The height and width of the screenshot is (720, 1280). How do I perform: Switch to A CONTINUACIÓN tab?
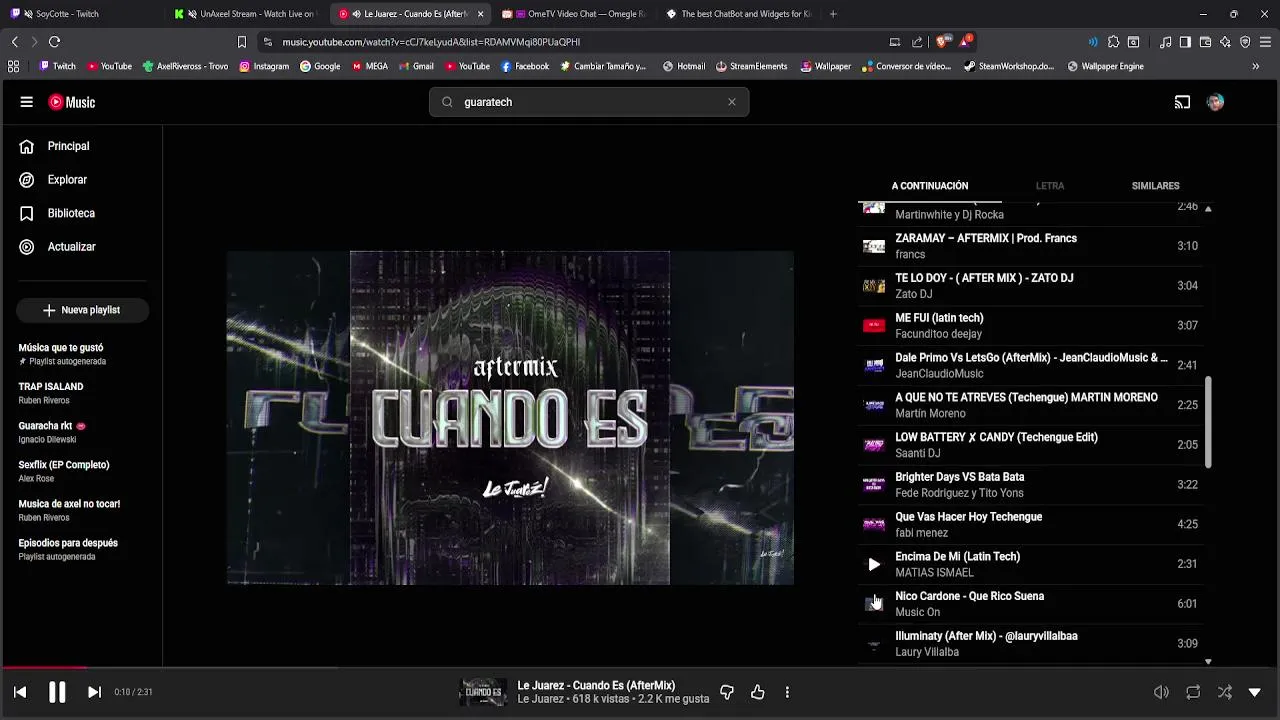(x=930, y=186)
